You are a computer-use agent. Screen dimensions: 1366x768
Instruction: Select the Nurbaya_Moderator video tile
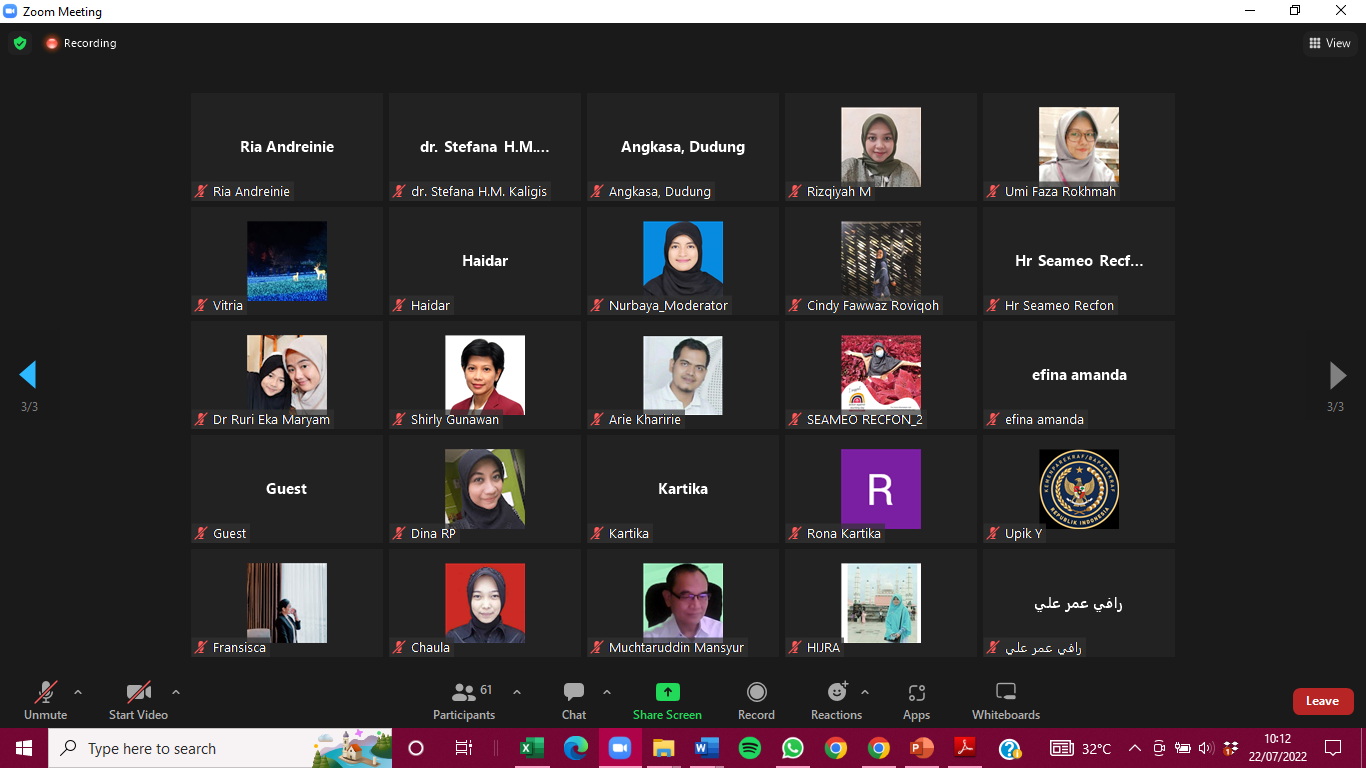683,261
